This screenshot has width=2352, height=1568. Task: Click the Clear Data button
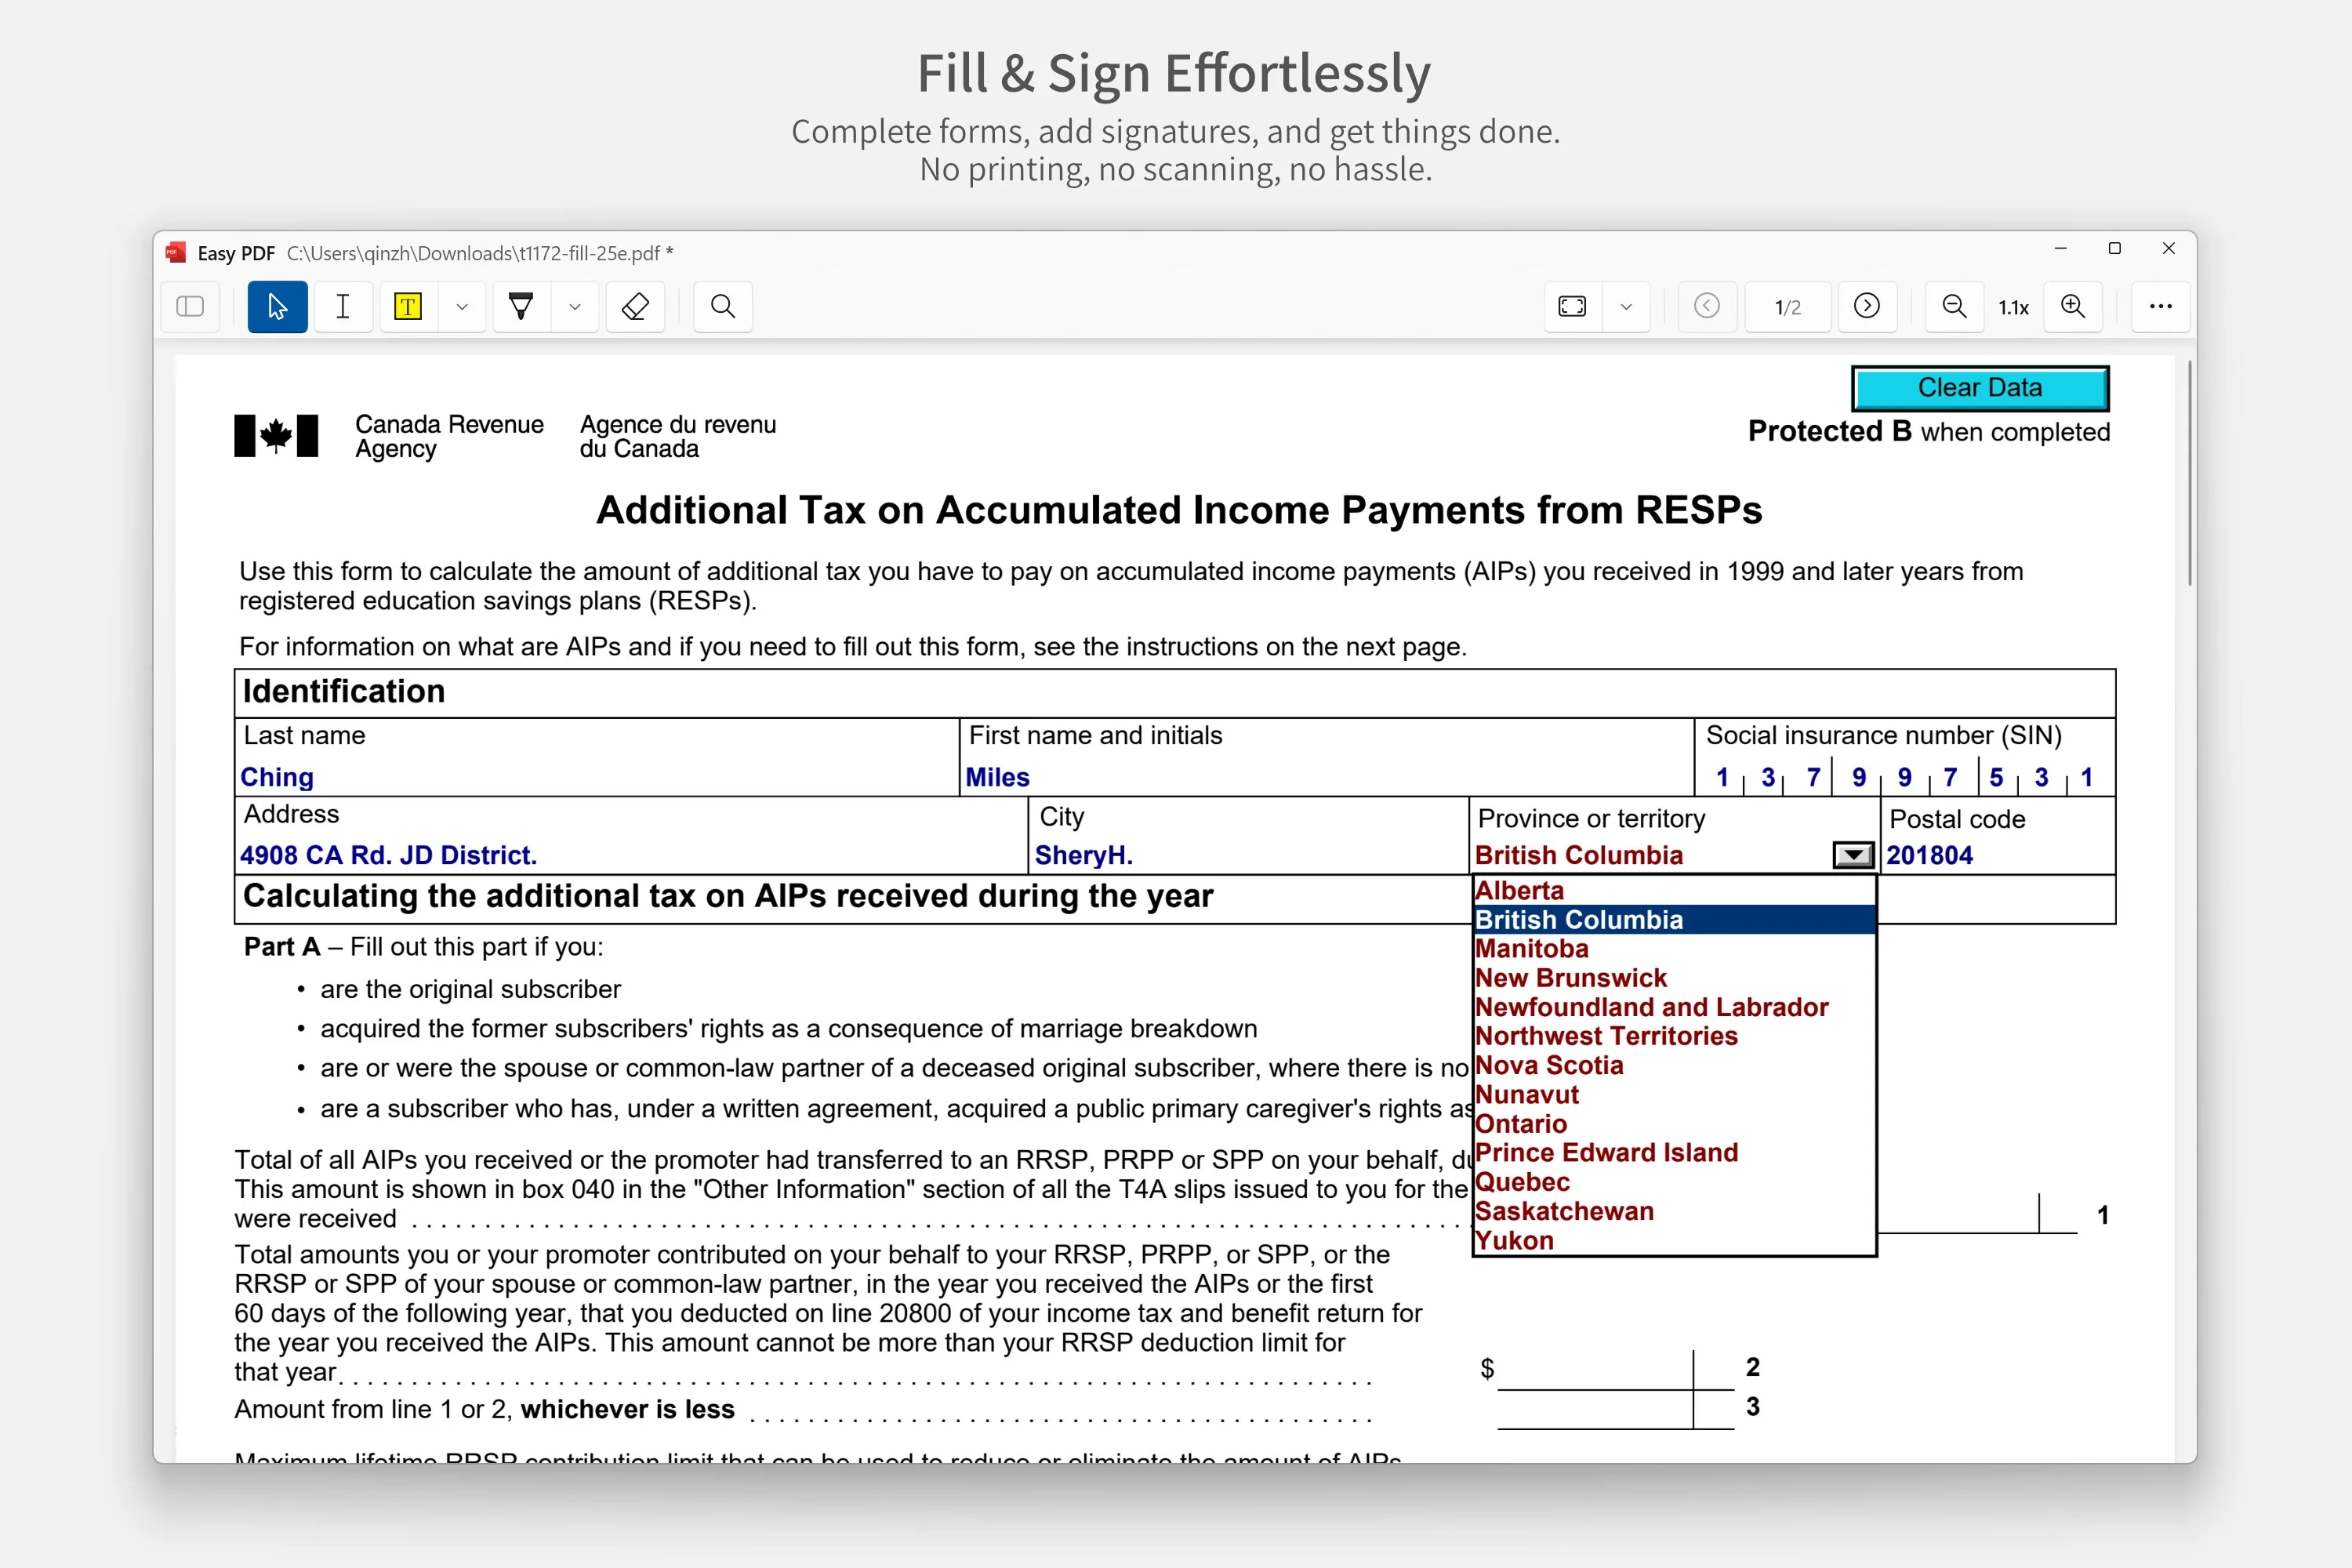click(1980, 388)
